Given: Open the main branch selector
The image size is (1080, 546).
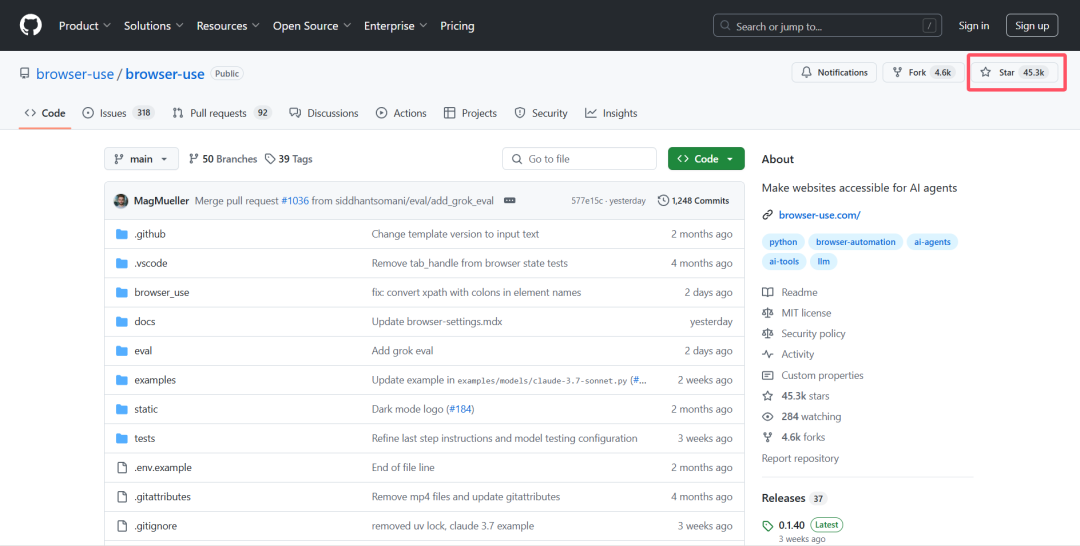Looking at the screenshot, I should coord(141,159).
